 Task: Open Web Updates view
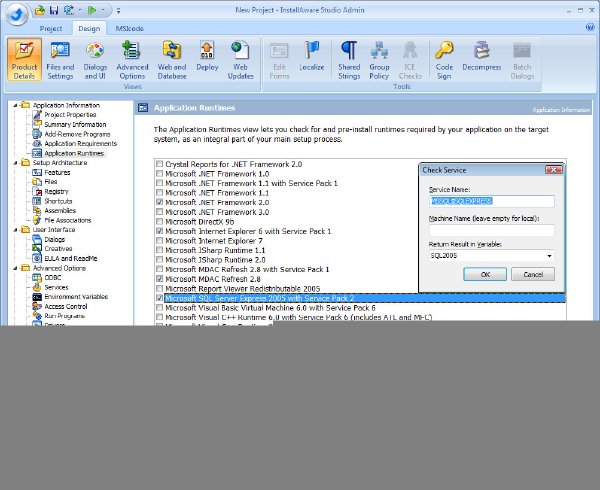coord(240,59)
